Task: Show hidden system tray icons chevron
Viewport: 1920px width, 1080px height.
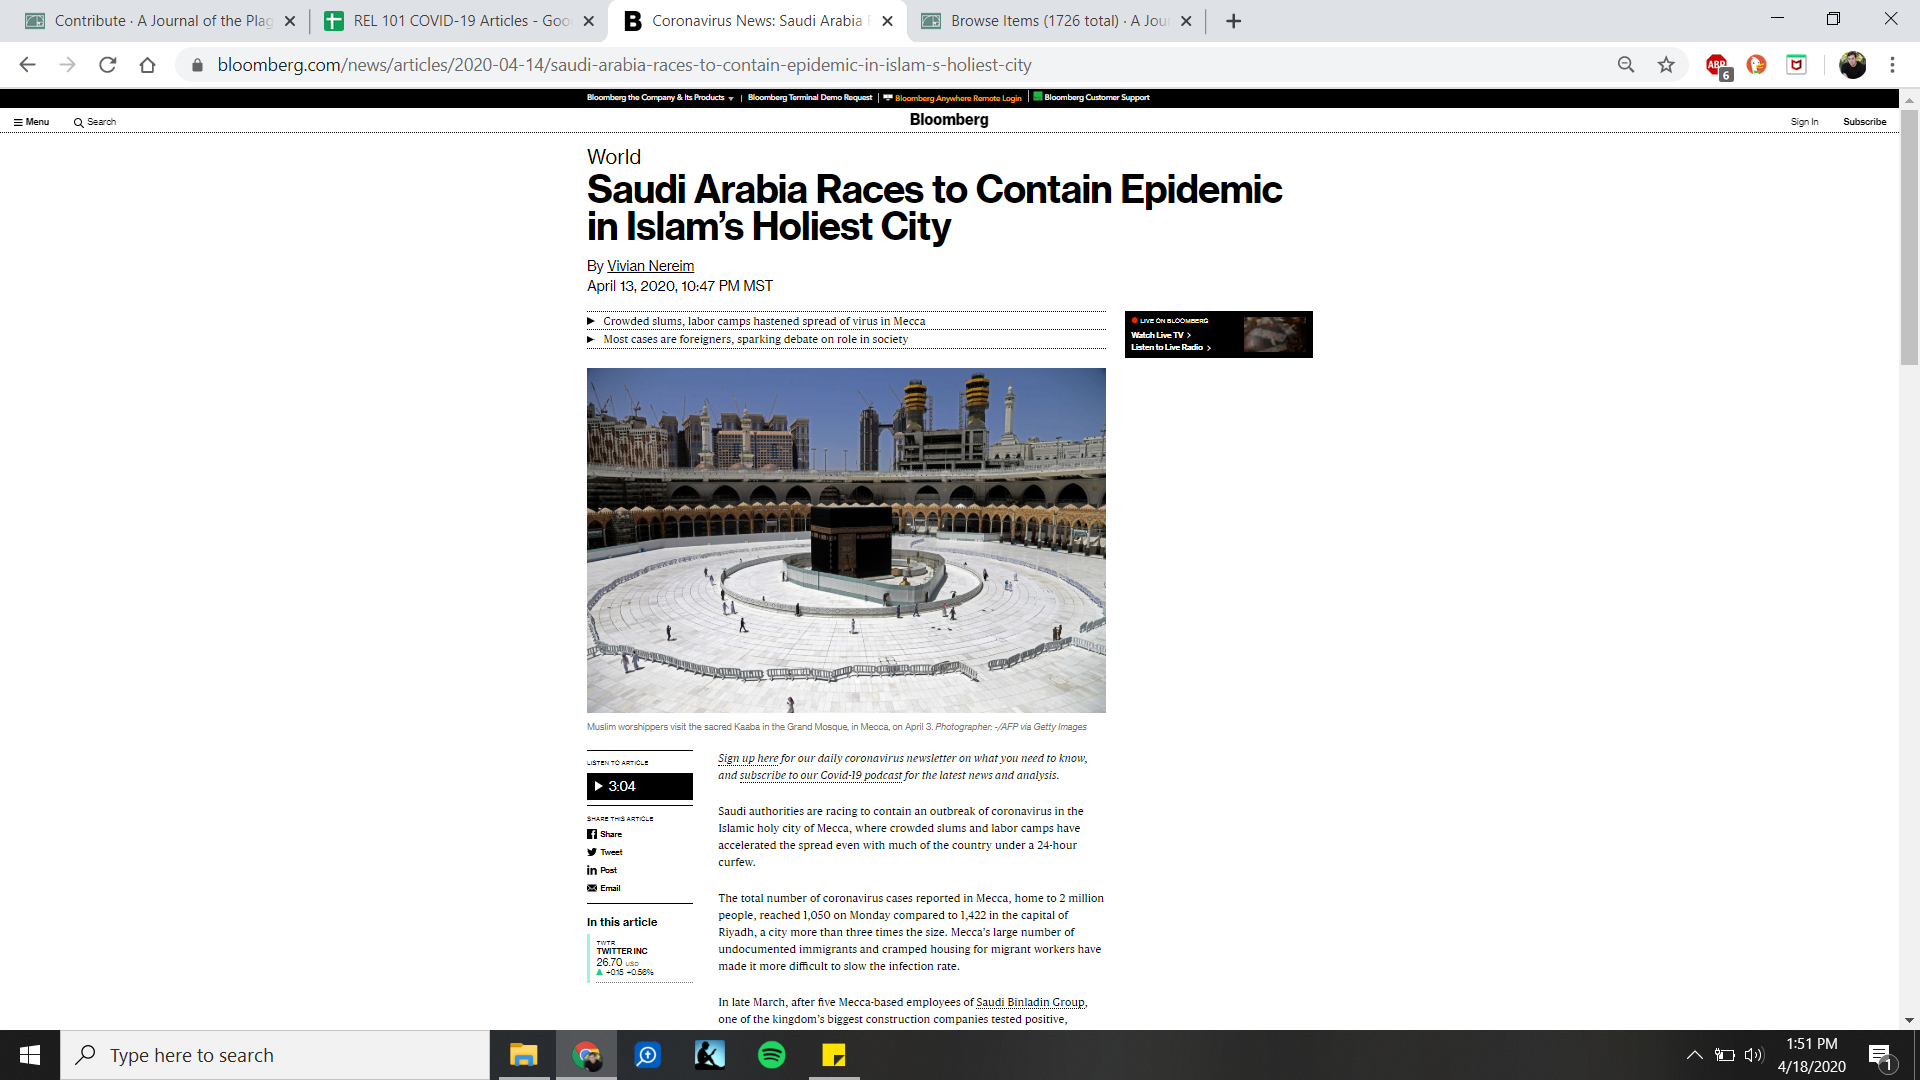Action: pyautogui.click(x=1694, y=1055)
